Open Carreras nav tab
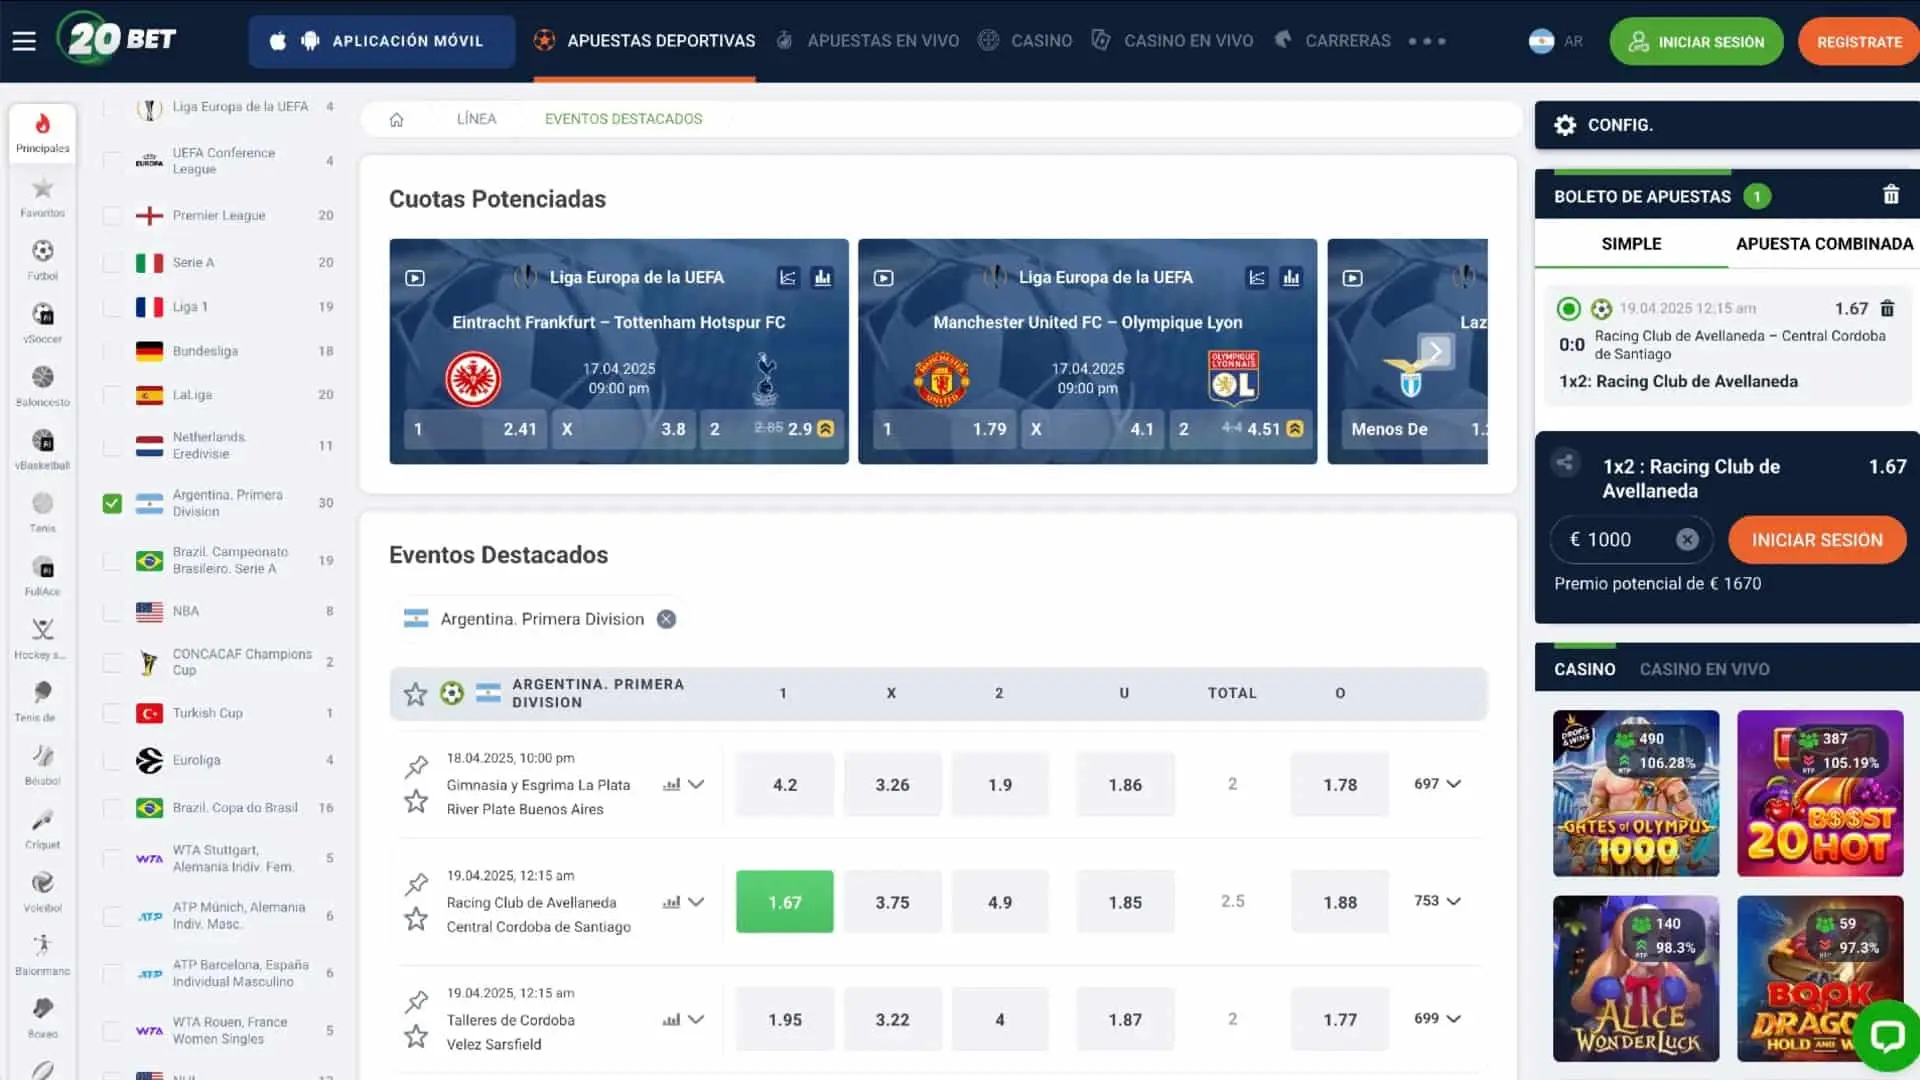 click(x=1332, y=41)
